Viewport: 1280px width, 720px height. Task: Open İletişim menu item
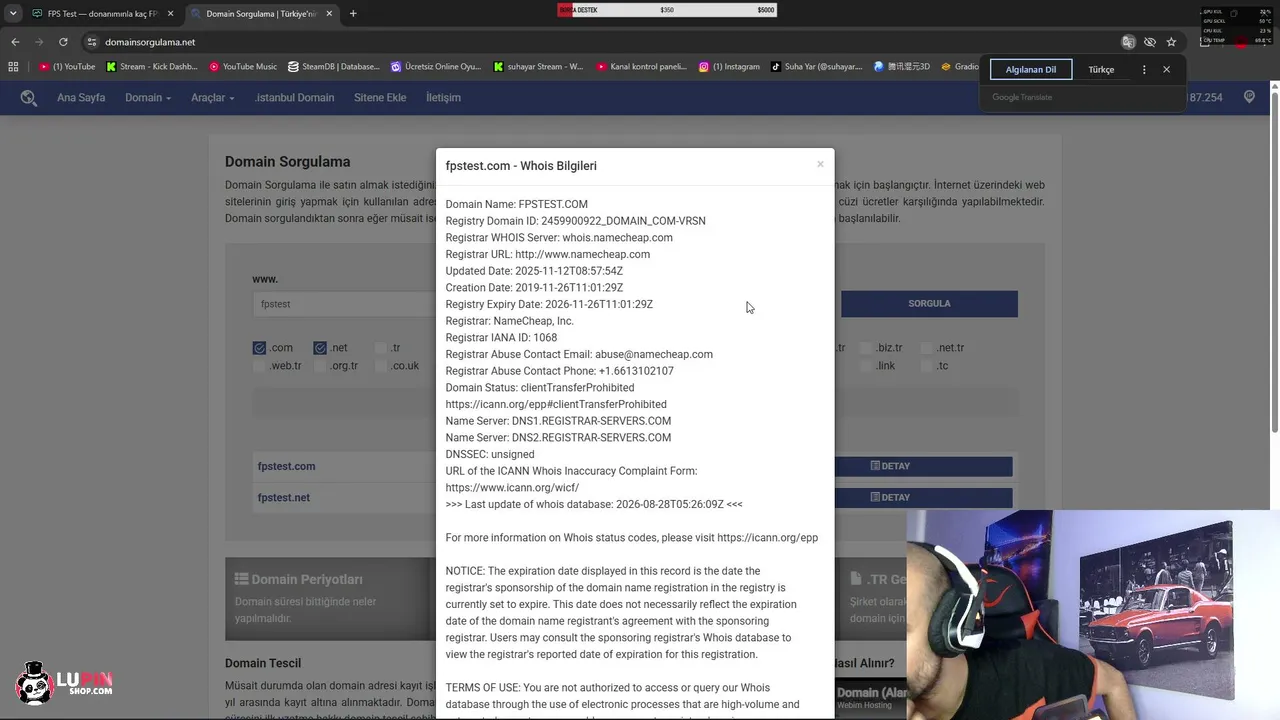tap(443, 97)
